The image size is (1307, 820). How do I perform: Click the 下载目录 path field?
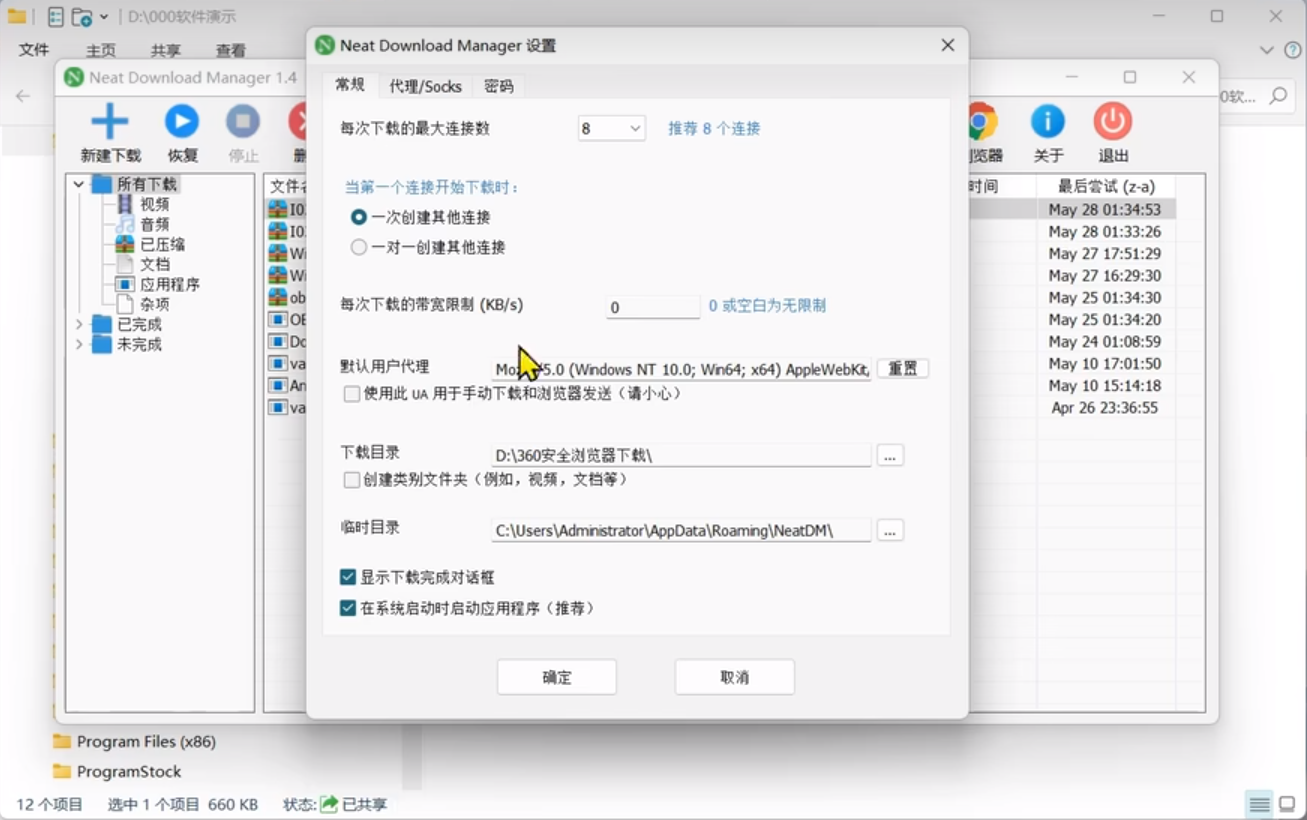point(681,456)
